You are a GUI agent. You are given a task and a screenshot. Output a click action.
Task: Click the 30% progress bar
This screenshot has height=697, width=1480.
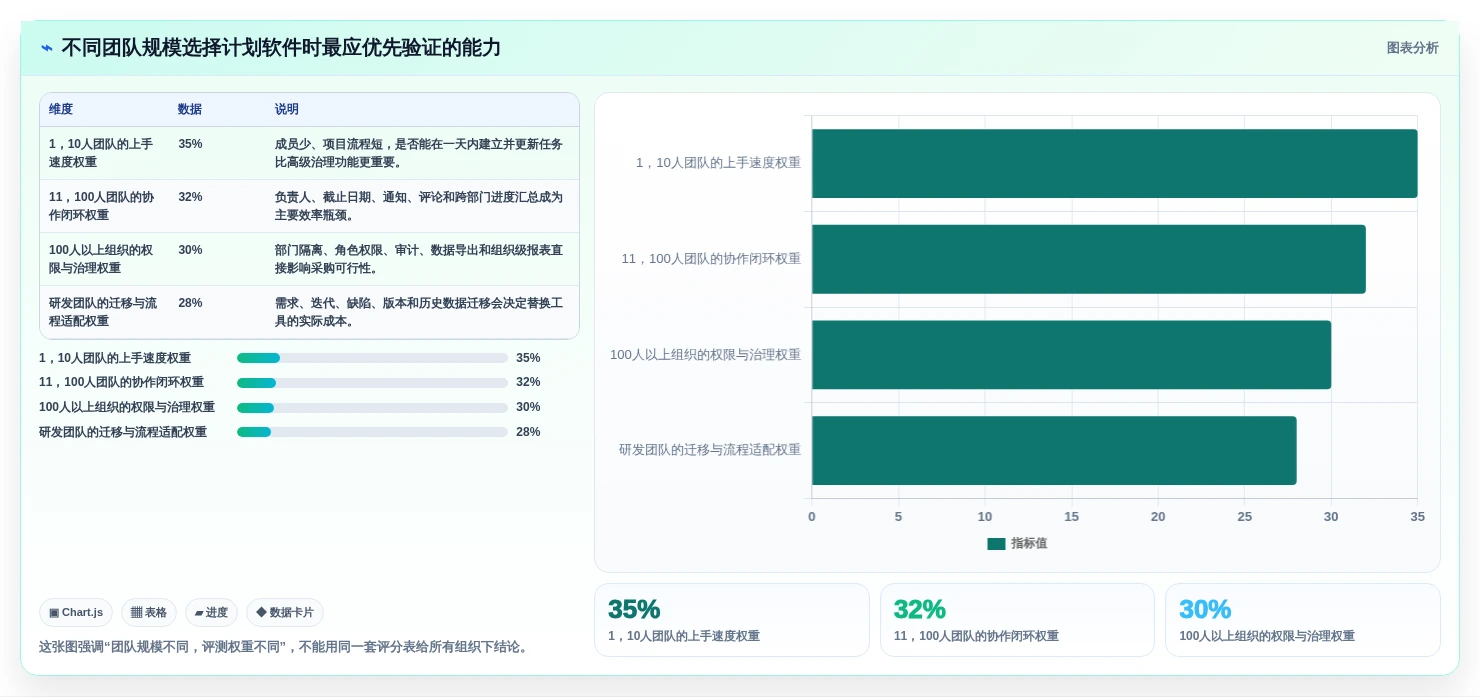(372, 407)
